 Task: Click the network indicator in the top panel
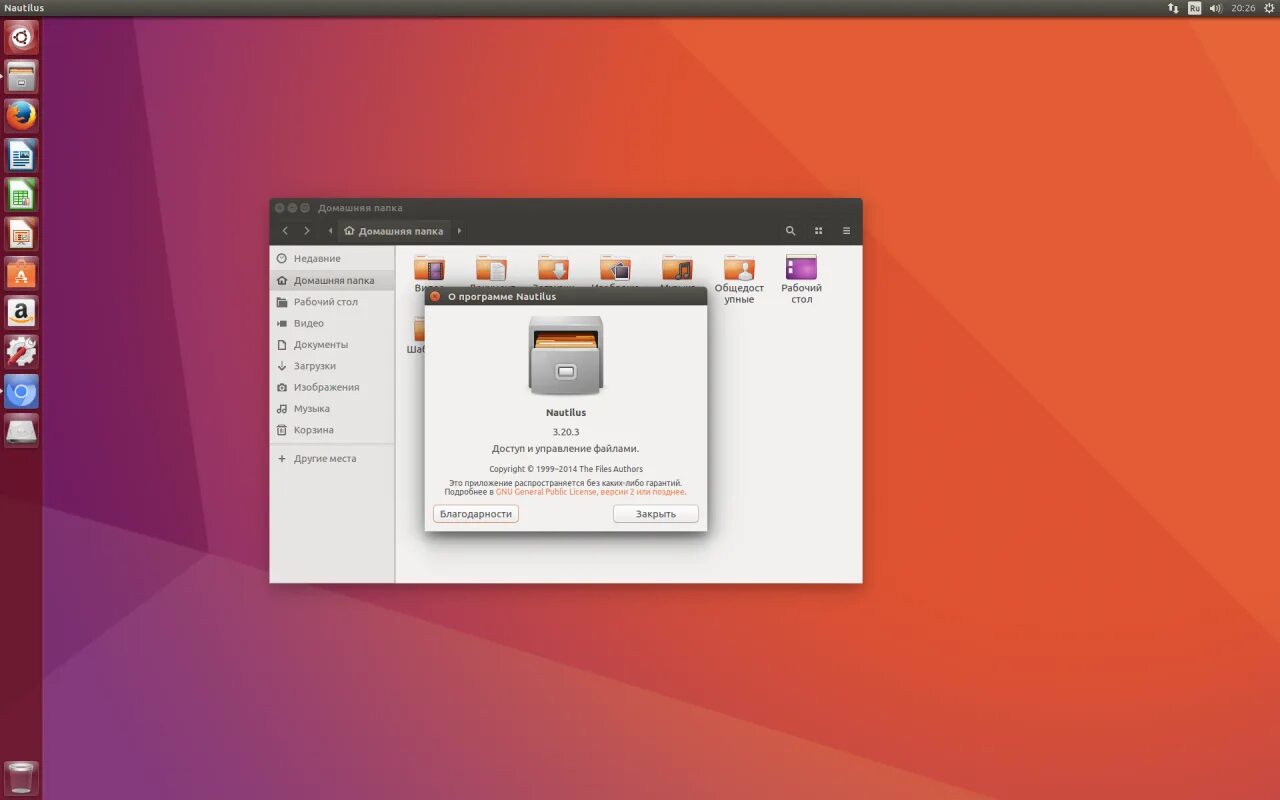click(1173, 8)
